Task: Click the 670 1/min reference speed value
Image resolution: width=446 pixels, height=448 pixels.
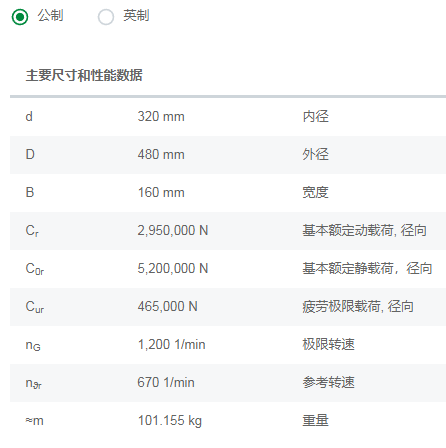Action: pos(166,383)
